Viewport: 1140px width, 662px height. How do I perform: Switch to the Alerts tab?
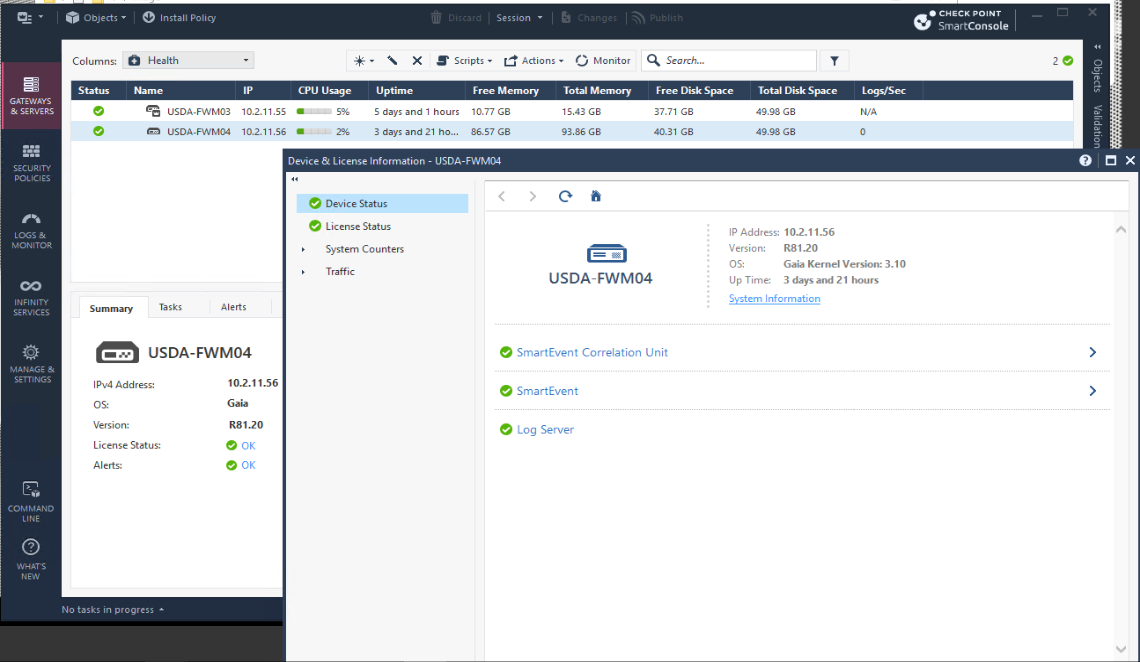[x=233, y=307]
